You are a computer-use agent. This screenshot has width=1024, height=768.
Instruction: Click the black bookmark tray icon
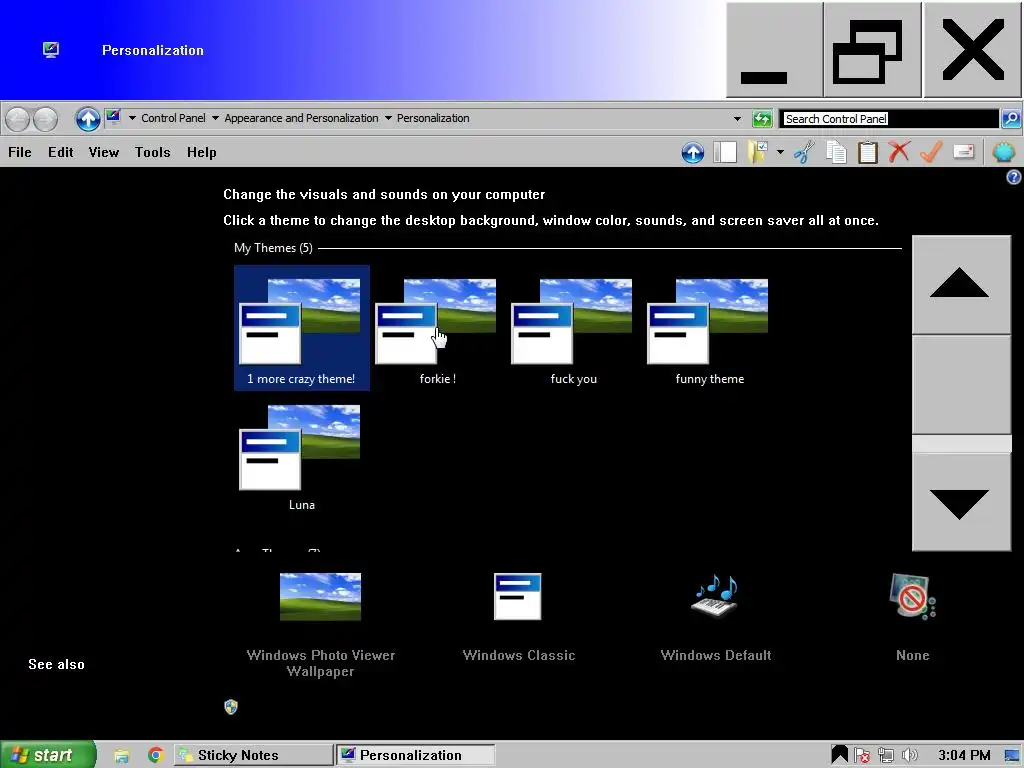click(x=839, y=756)
